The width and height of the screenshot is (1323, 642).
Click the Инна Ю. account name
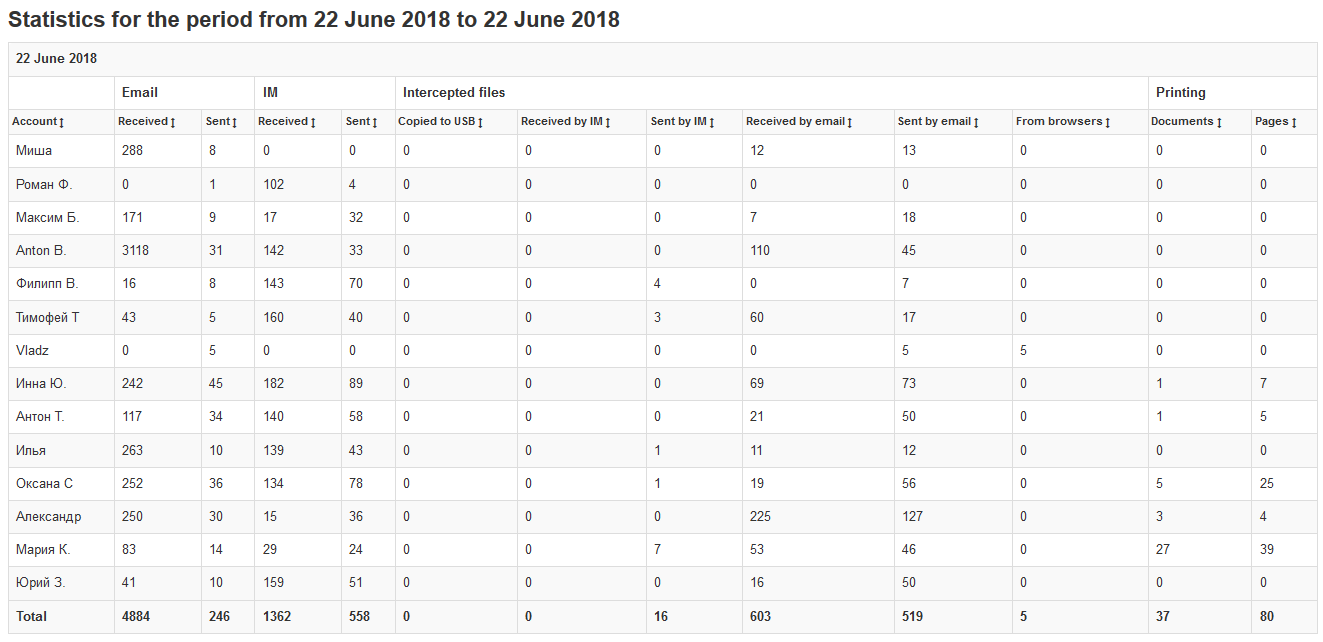[x=42, y=384]
